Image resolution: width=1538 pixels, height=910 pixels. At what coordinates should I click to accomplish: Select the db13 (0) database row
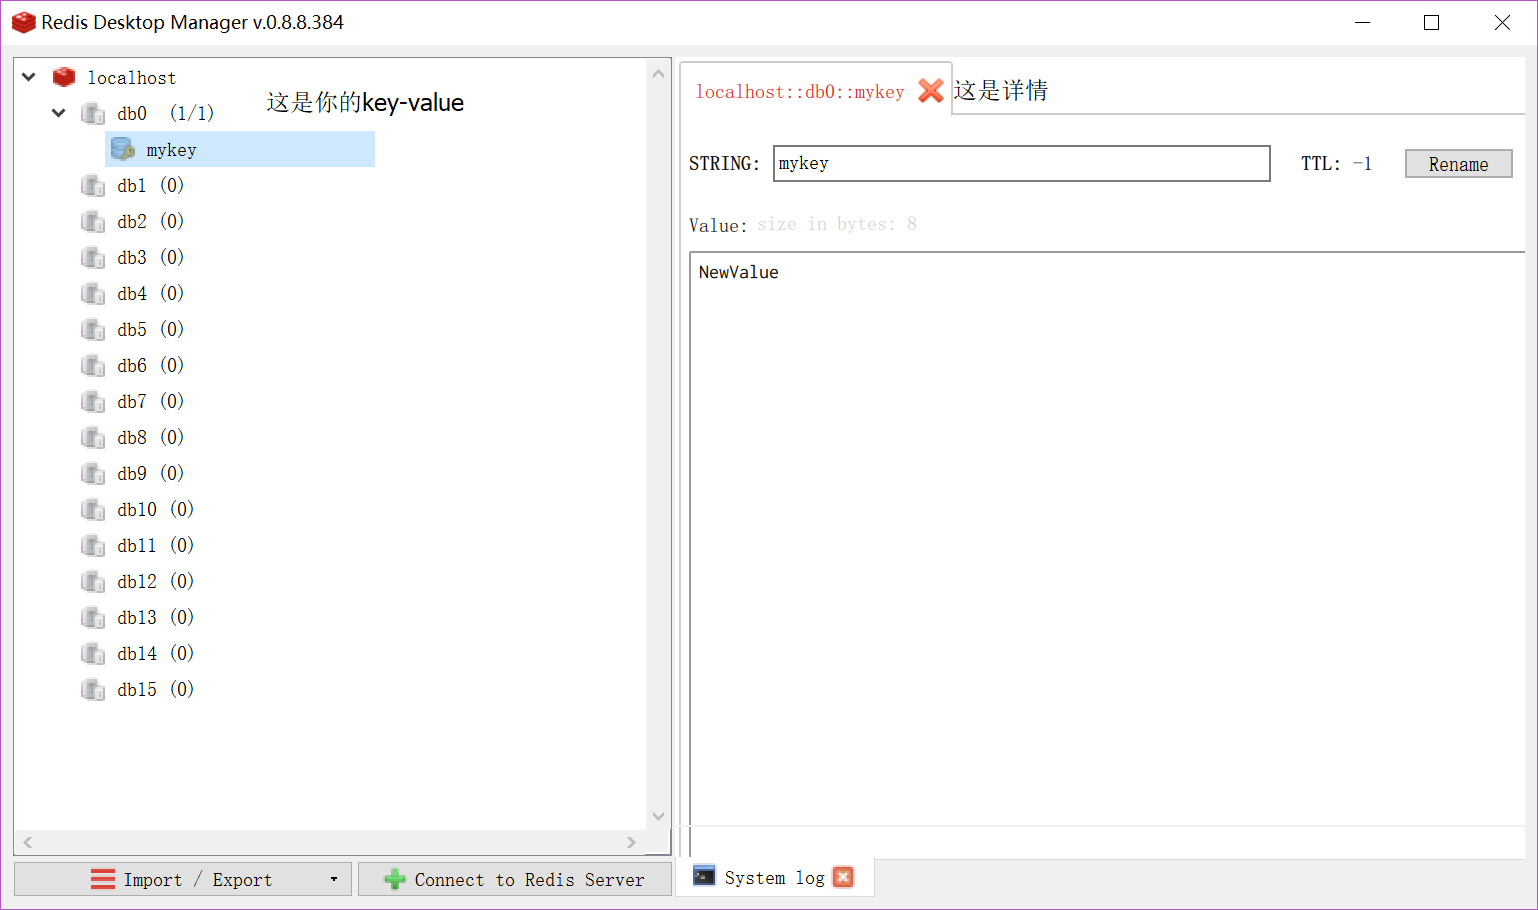[x=155, y=617]
